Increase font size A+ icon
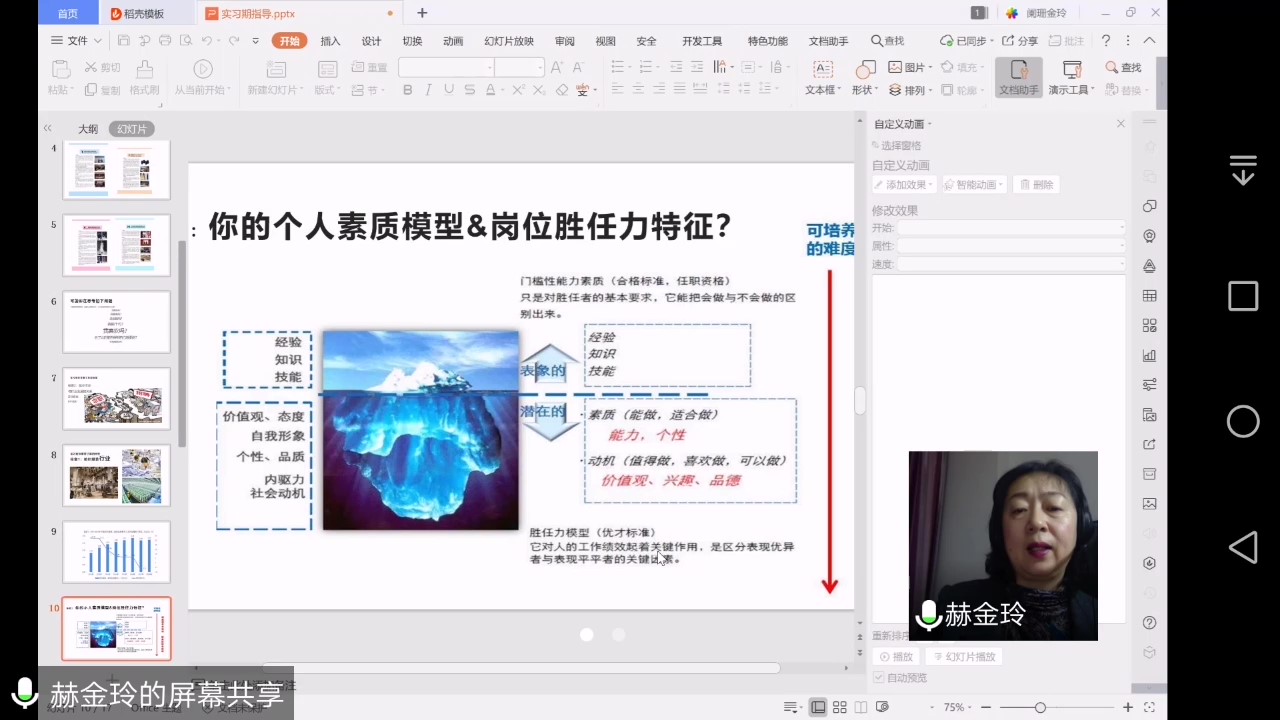 coord(558,67)
